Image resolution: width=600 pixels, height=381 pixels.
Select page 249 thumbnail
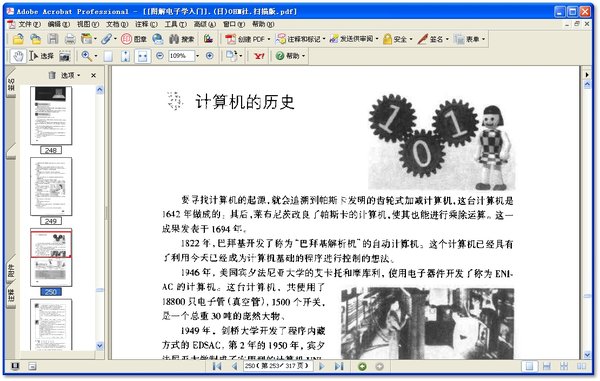point(51,187)
